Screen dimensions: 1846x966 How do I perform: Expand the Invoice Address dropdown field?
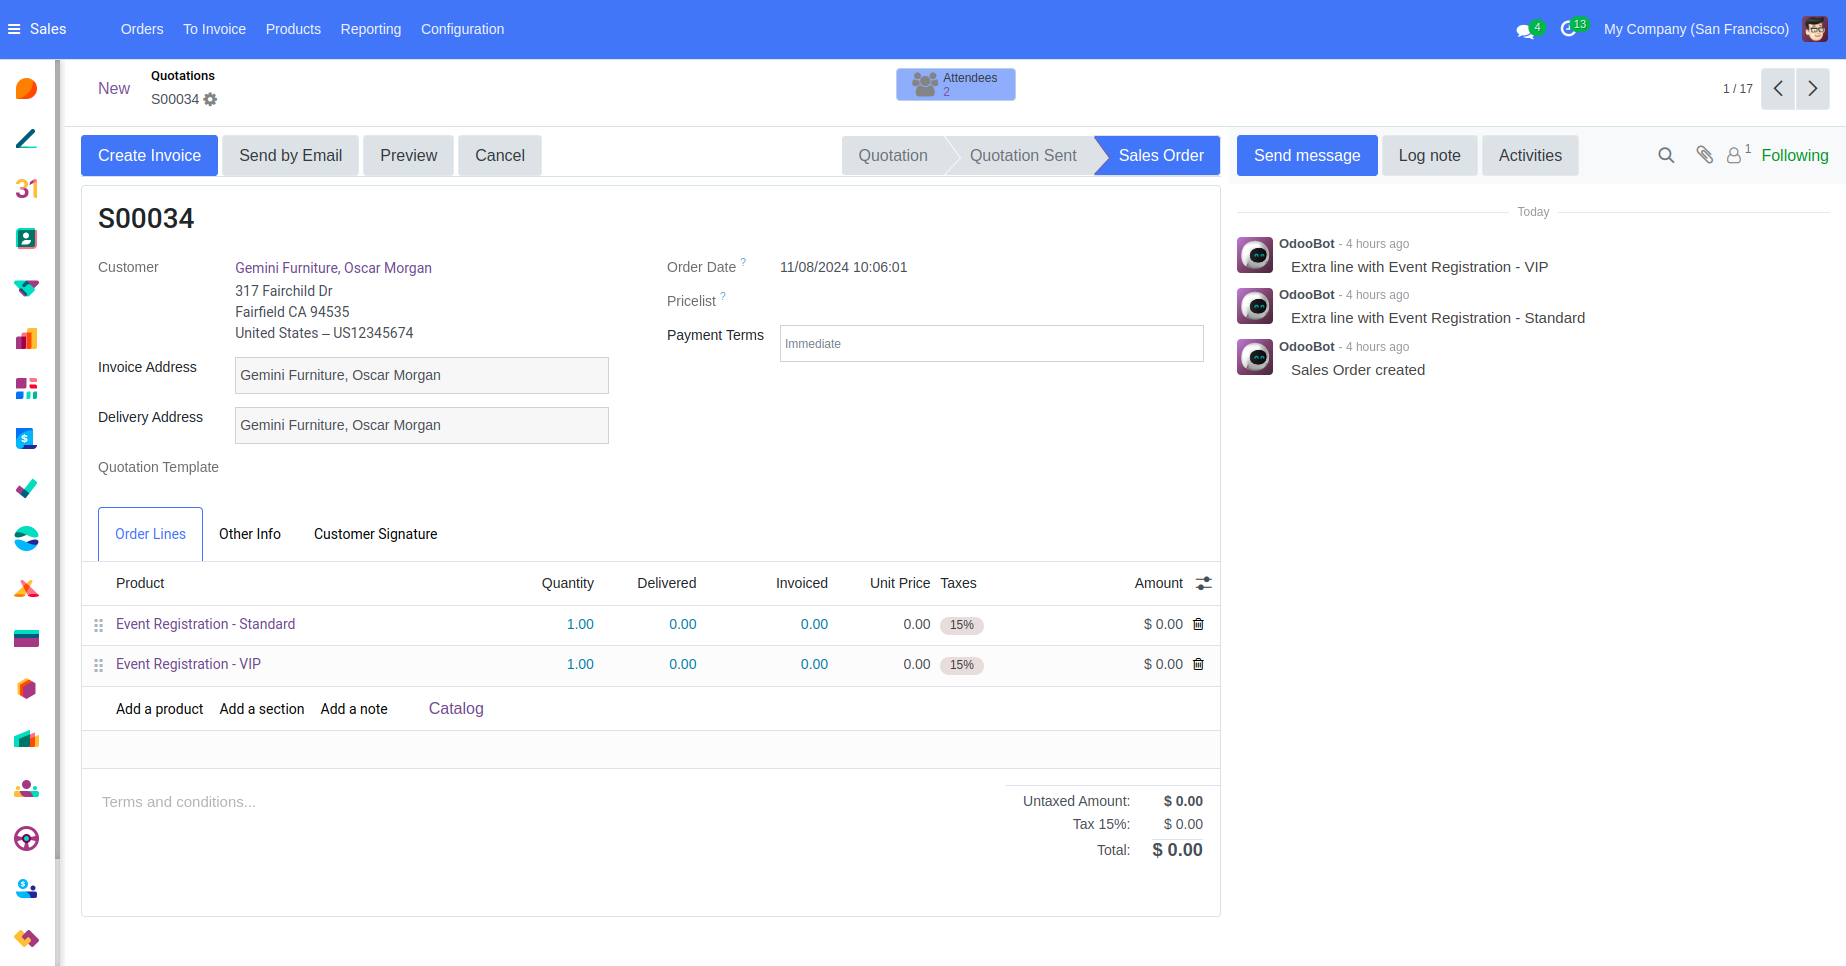[x=421, y=375]
